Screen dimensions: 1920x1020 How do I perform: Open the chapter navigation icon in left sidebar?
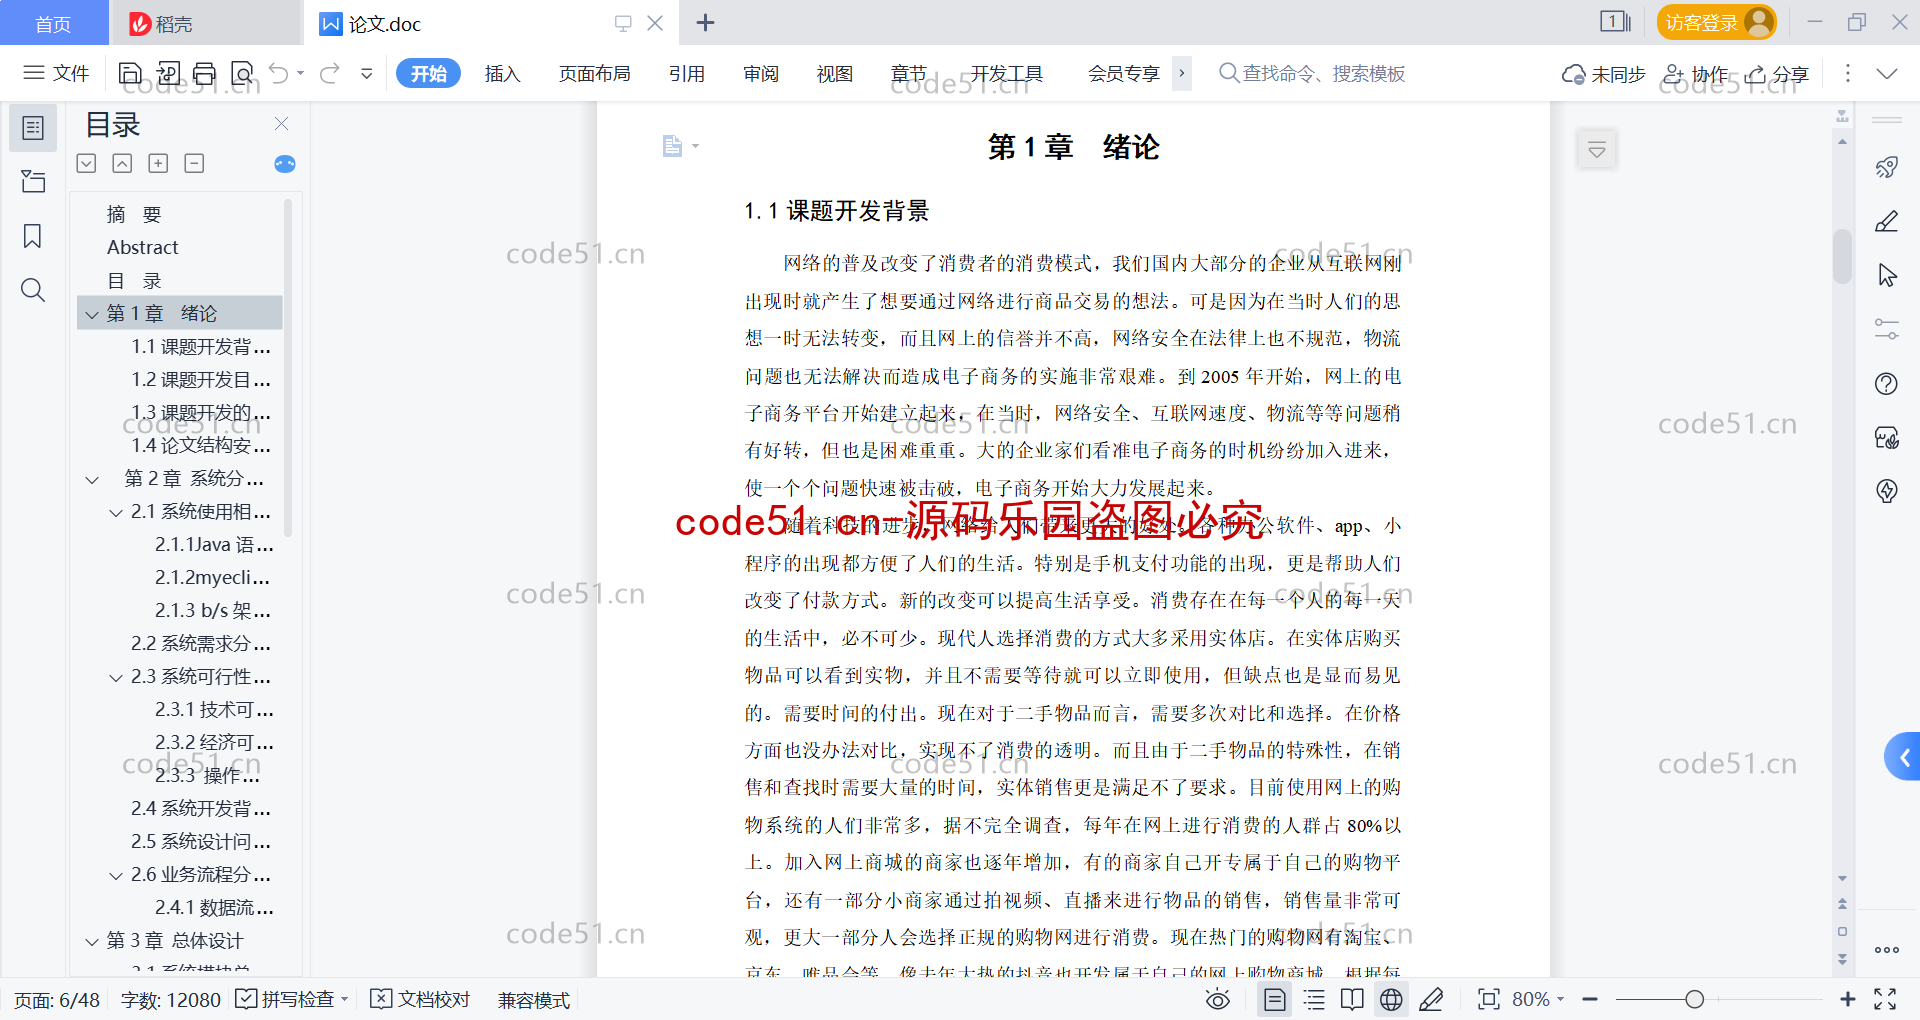click(33, 181)
